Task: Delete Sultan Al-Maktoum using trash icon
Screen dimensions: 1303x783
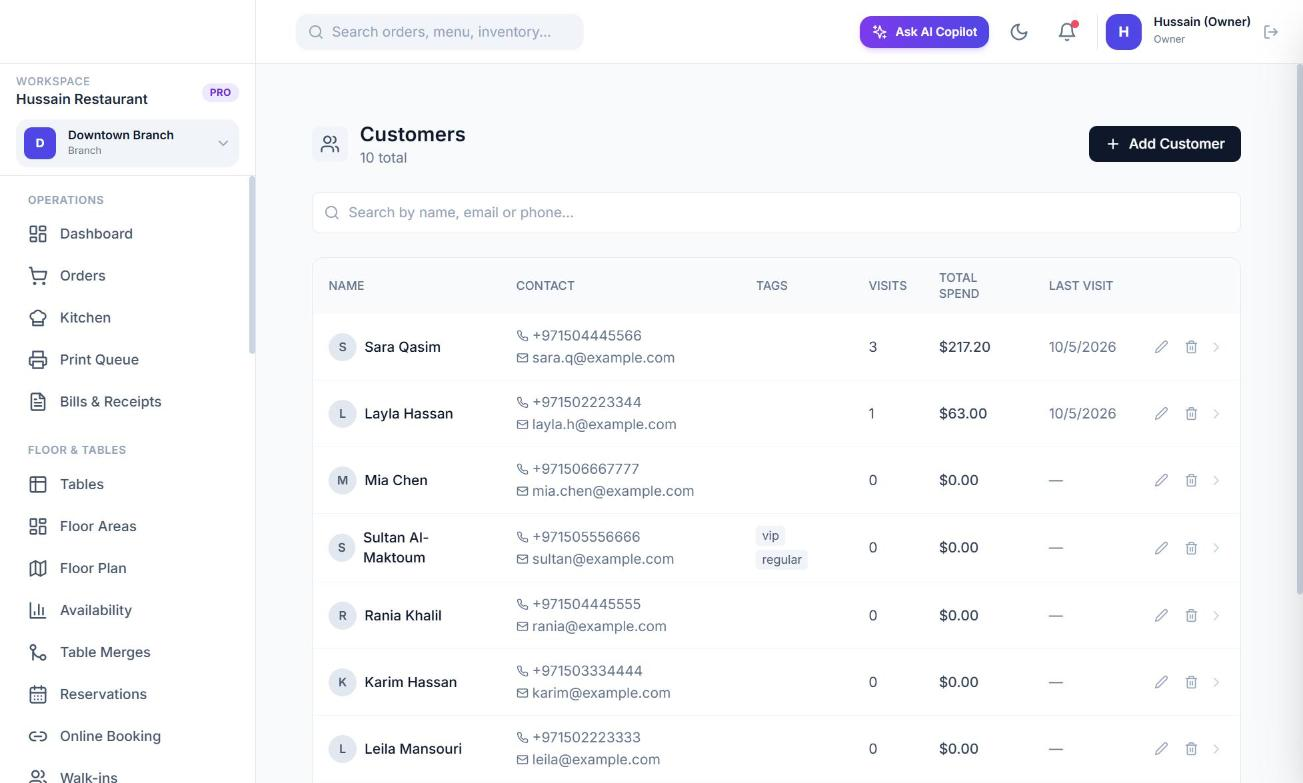Action: point(1191,548)
